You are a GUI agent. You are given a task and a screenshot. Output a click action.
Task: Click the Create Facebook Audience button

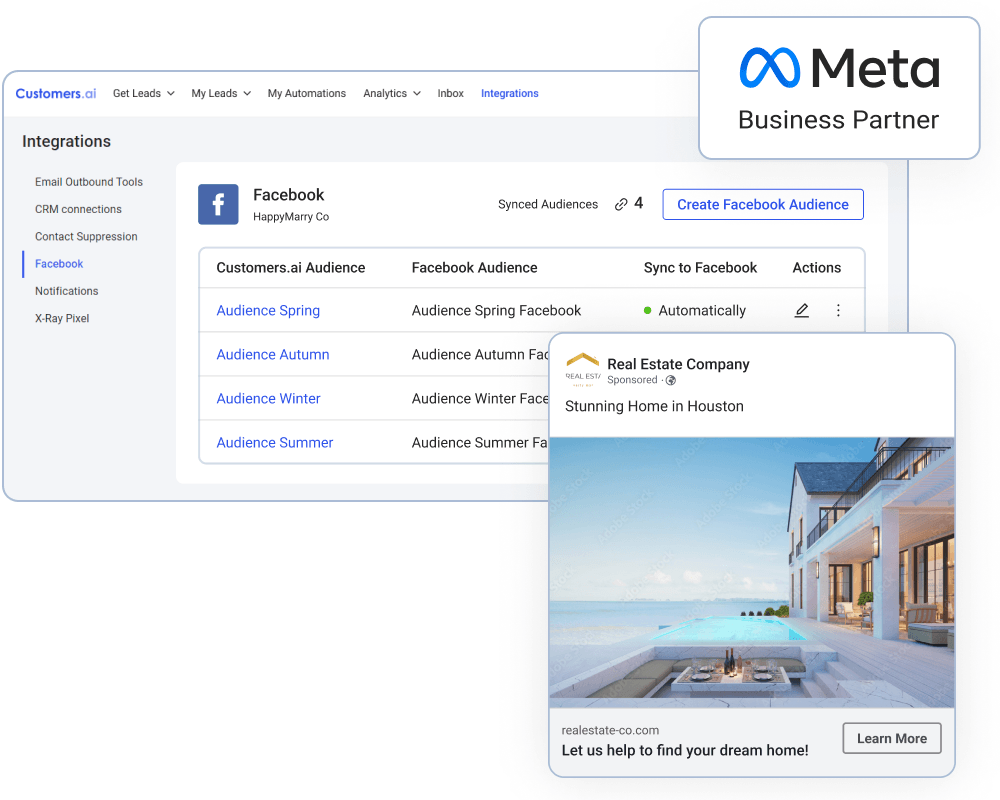tap(762, 204)
